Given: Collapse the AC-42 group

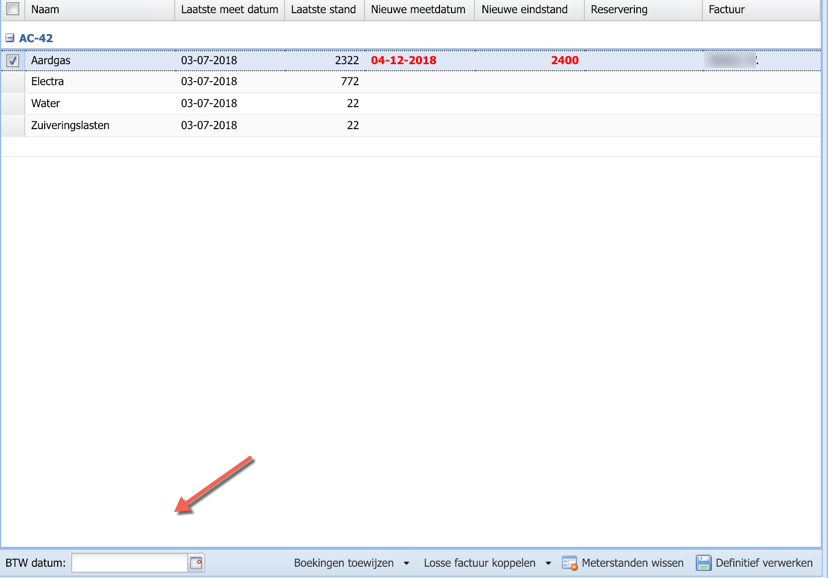Looking at the screenshot, I should click(10, 38).
